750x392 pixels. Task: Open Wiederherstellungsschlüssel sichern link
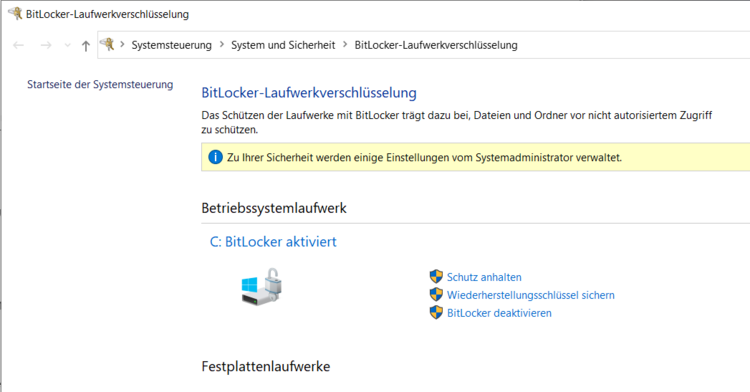pos(530,295)
